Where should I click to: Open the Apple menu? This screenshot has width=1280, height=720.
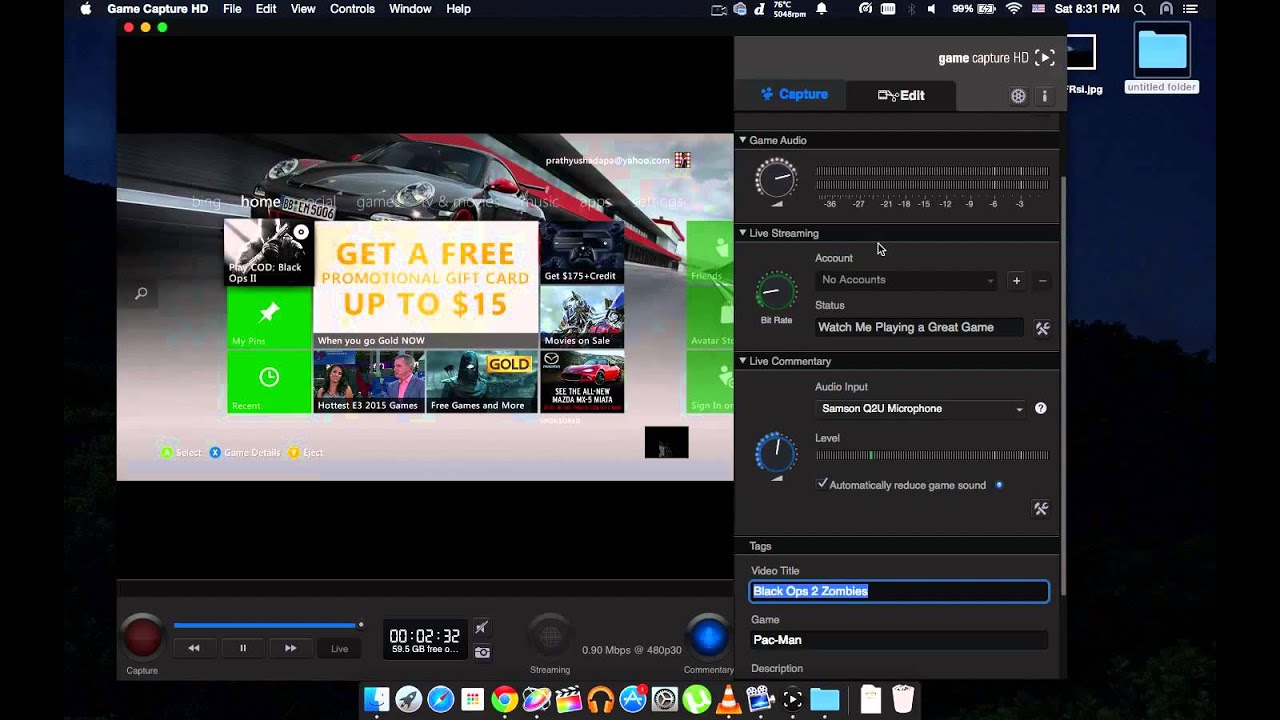[86, 9]
